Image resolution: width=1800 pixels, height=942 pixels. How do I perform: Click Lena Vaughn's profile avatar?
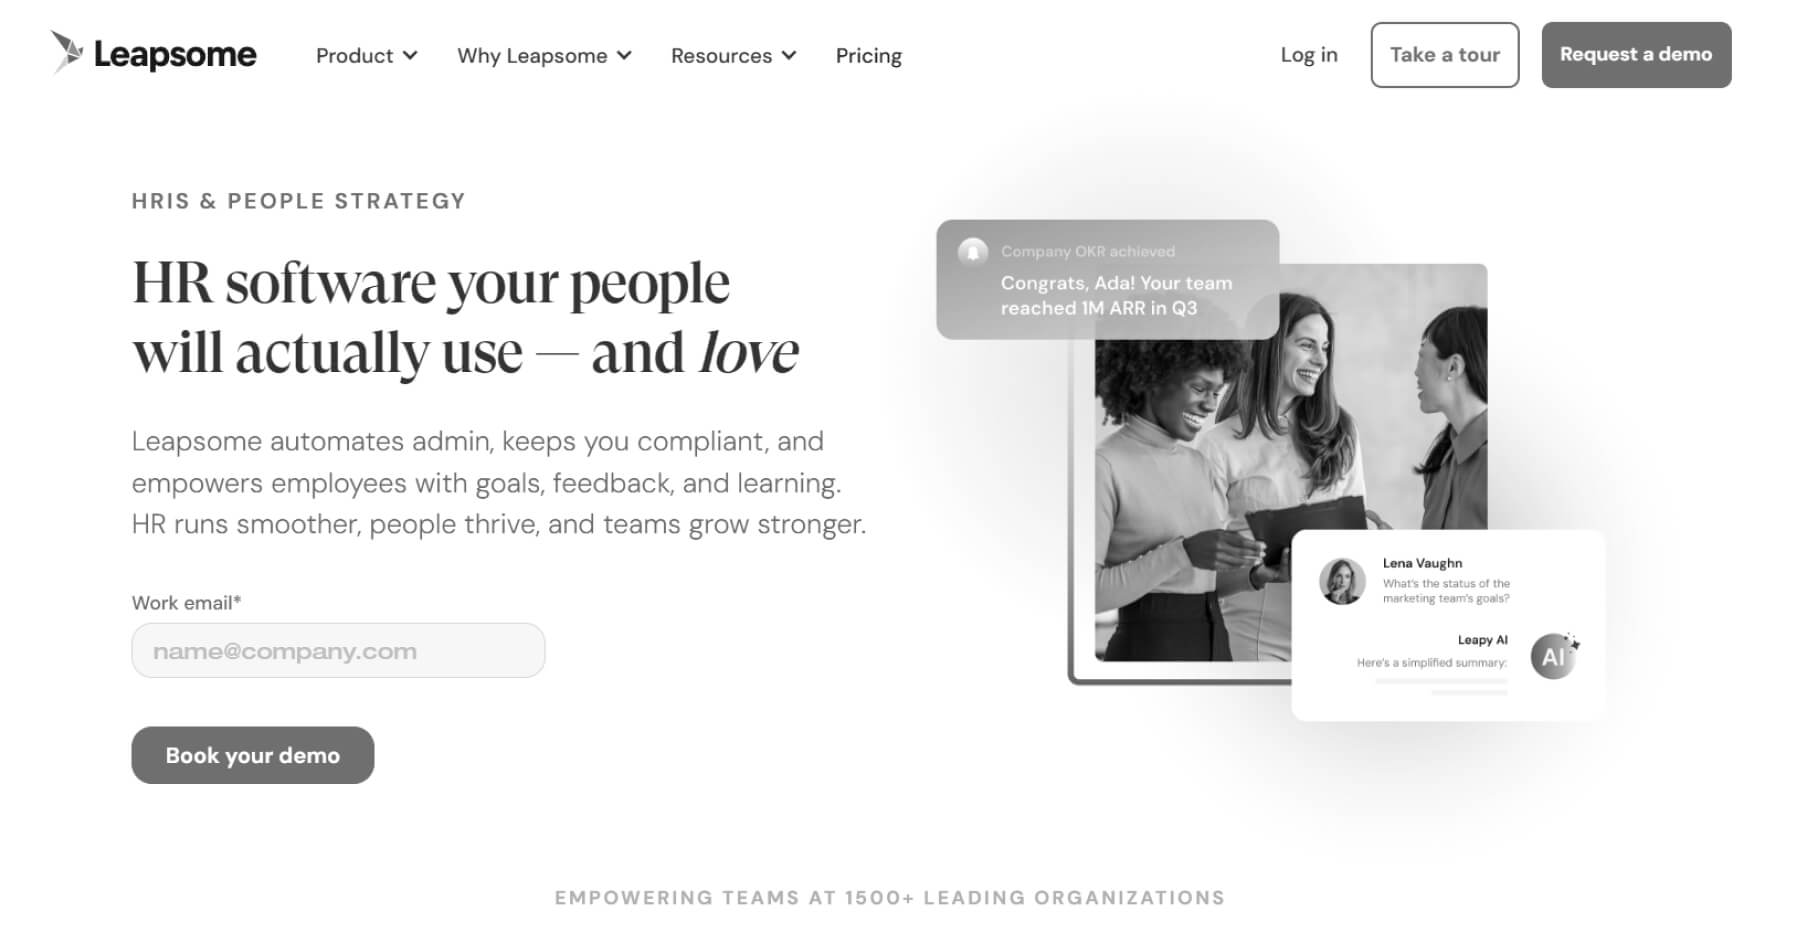click(1342, 581)
